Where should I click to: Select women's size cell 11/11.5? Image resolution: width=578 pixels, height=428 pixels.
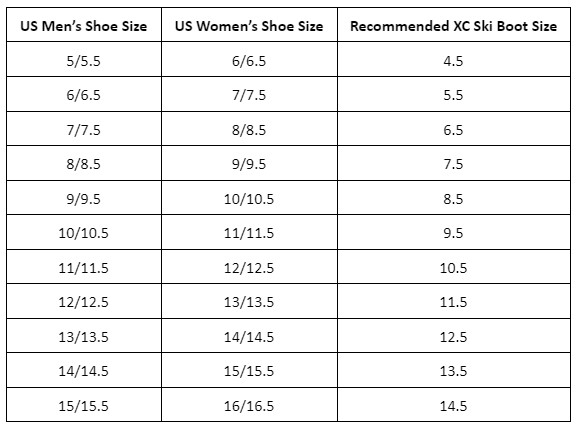tap(249, 232)
